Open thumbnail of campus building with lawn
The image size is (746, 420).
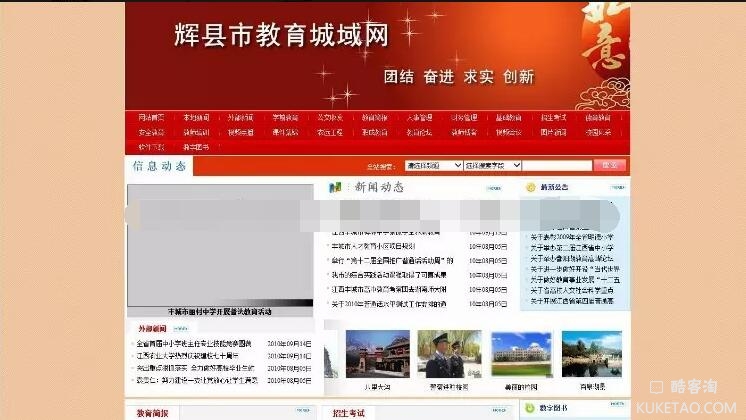[x=521, y=353]
